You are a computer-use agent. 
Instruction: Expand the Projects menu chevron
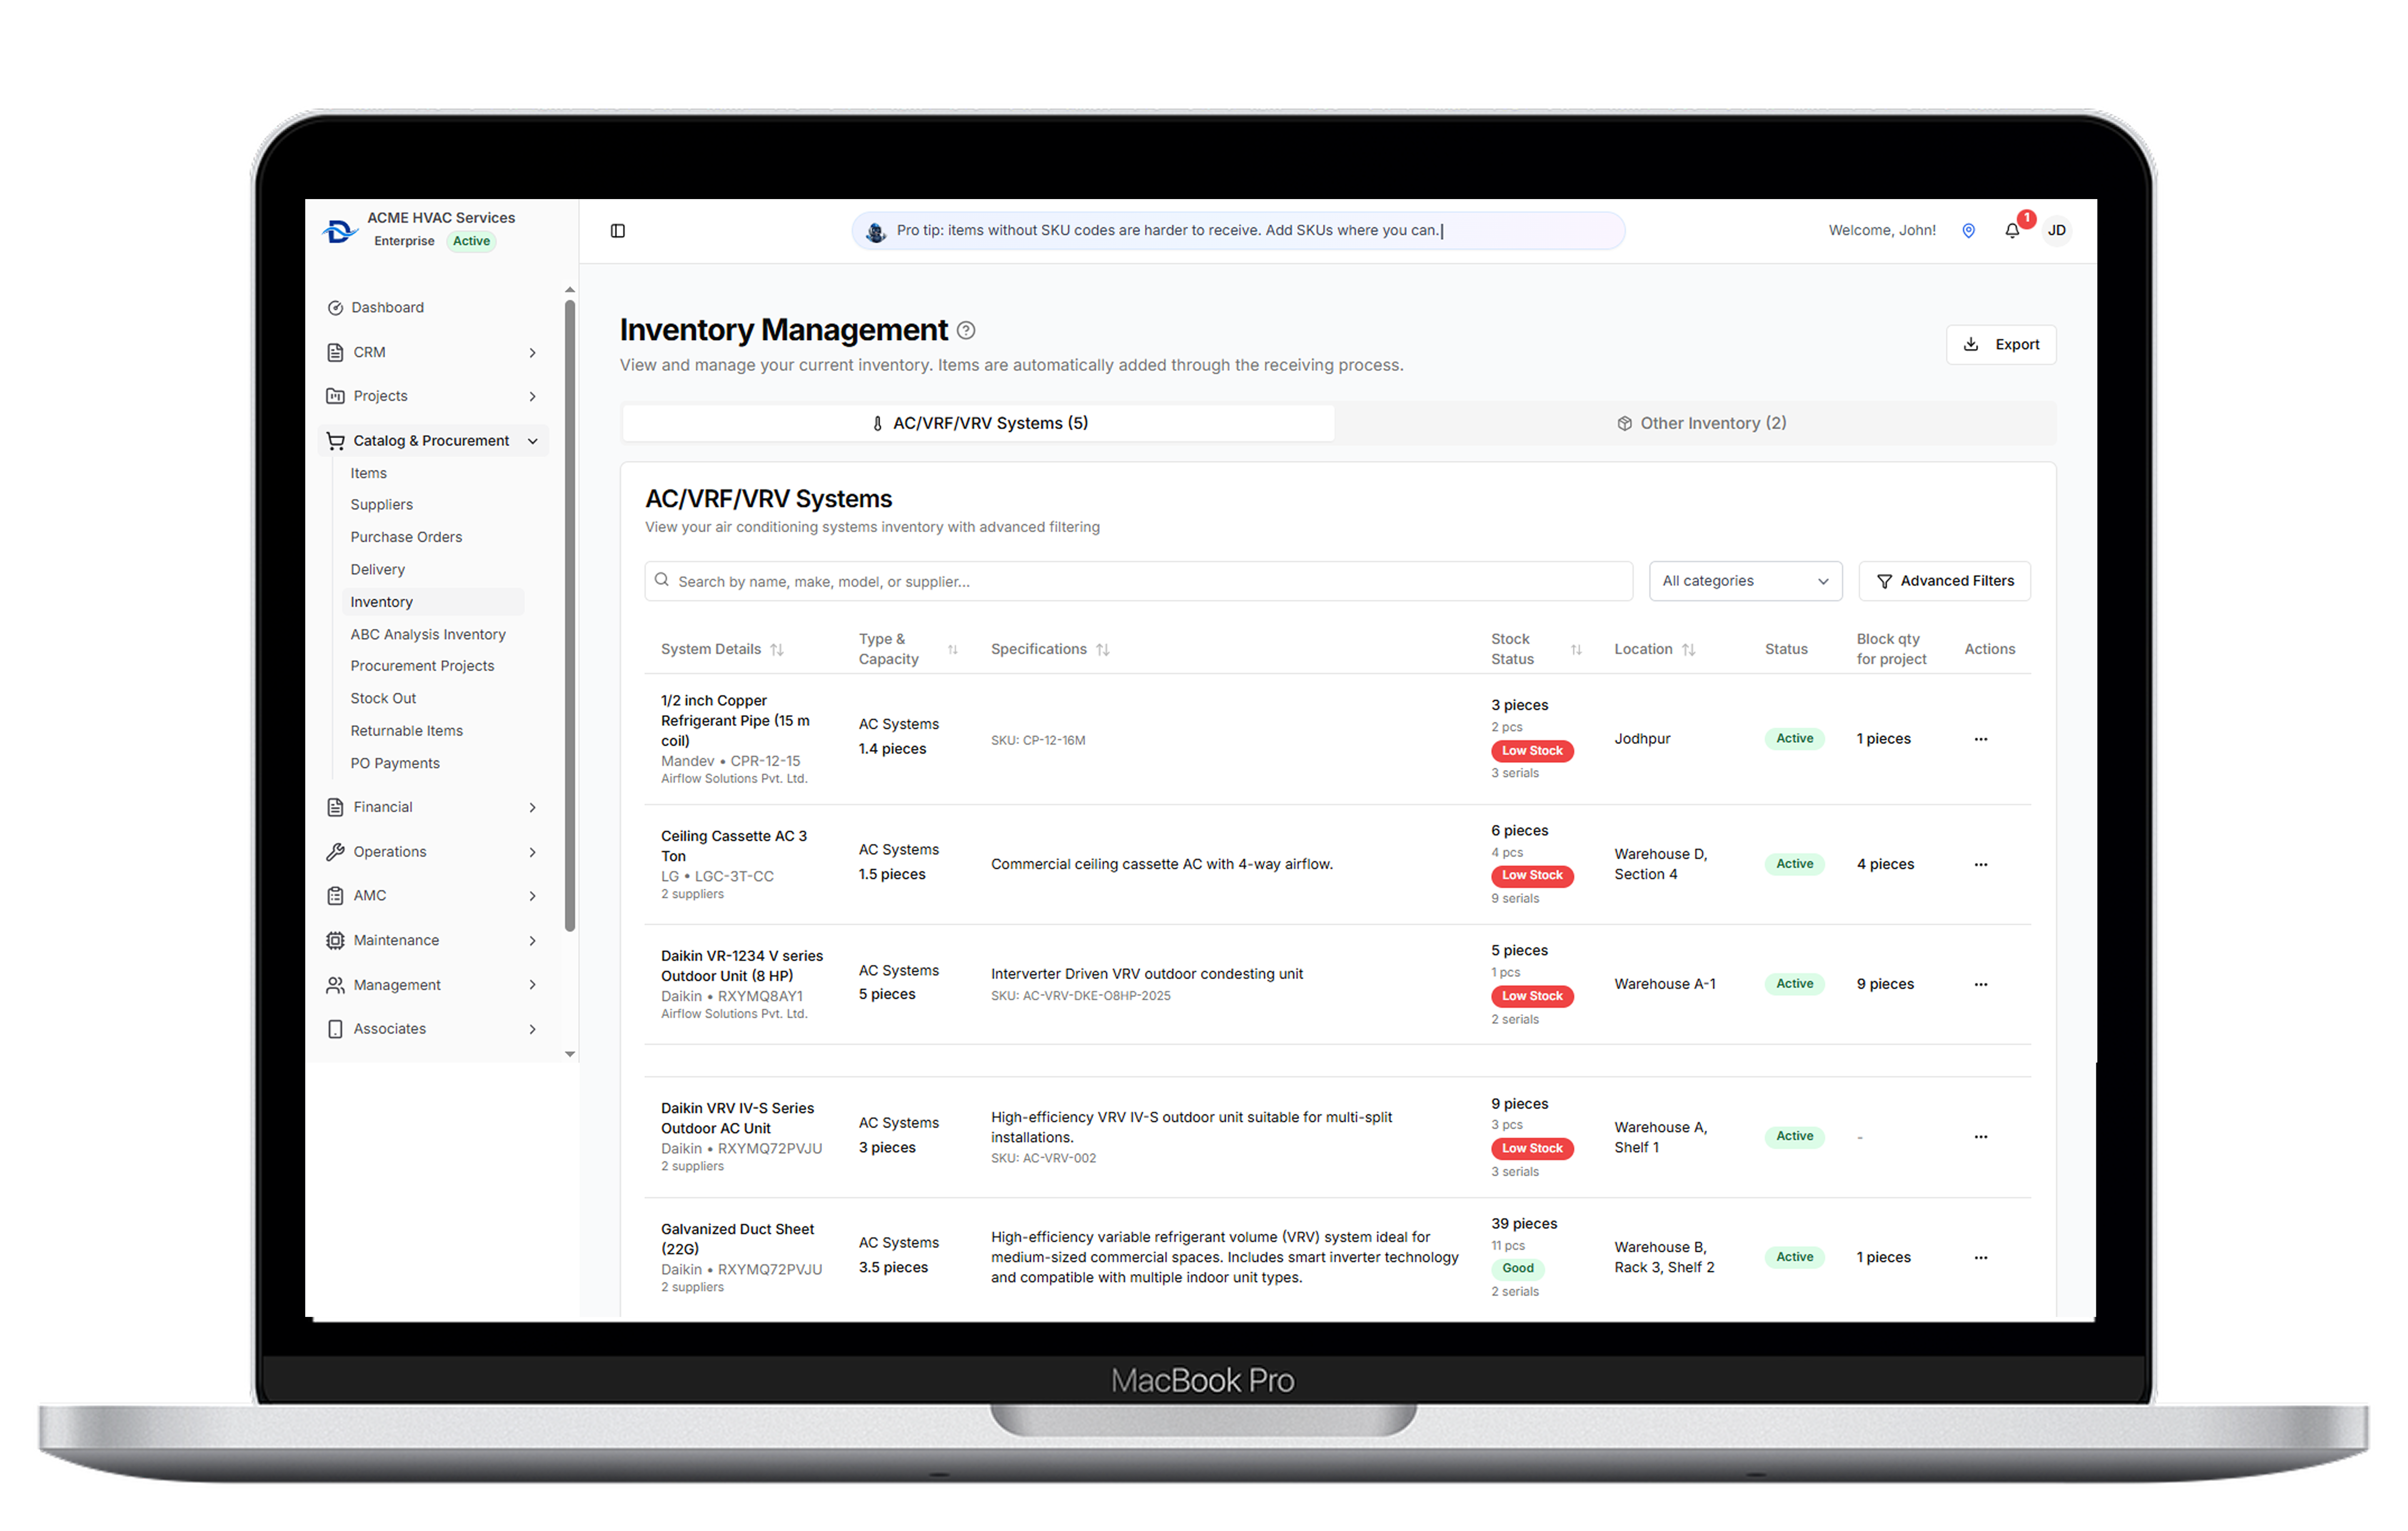pyautogui.click(x=533, y=397)
